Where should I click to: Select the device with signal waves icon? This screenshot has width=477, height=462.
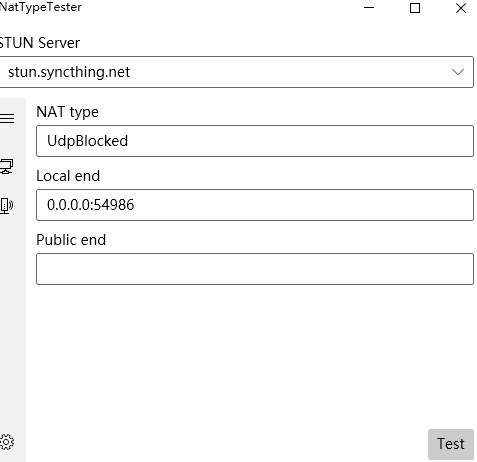tap(6, 205)
